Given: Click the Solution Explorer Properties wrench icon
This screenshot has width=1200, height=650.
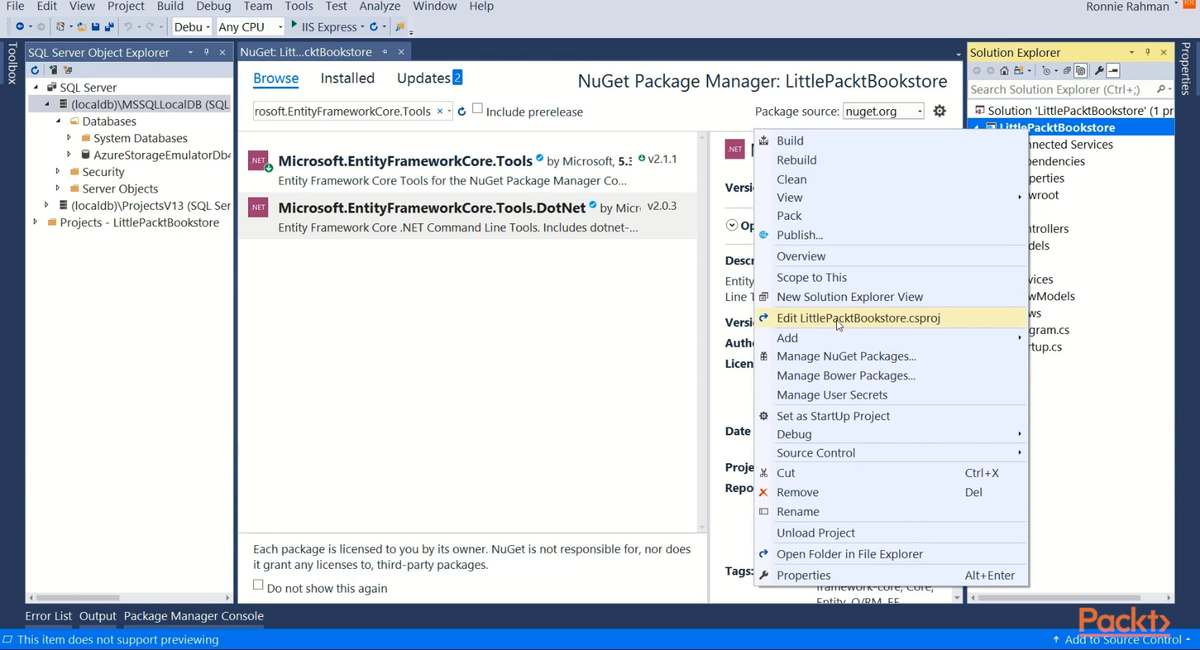Looking at the screenshot, I should click(x=1098, y=71).
